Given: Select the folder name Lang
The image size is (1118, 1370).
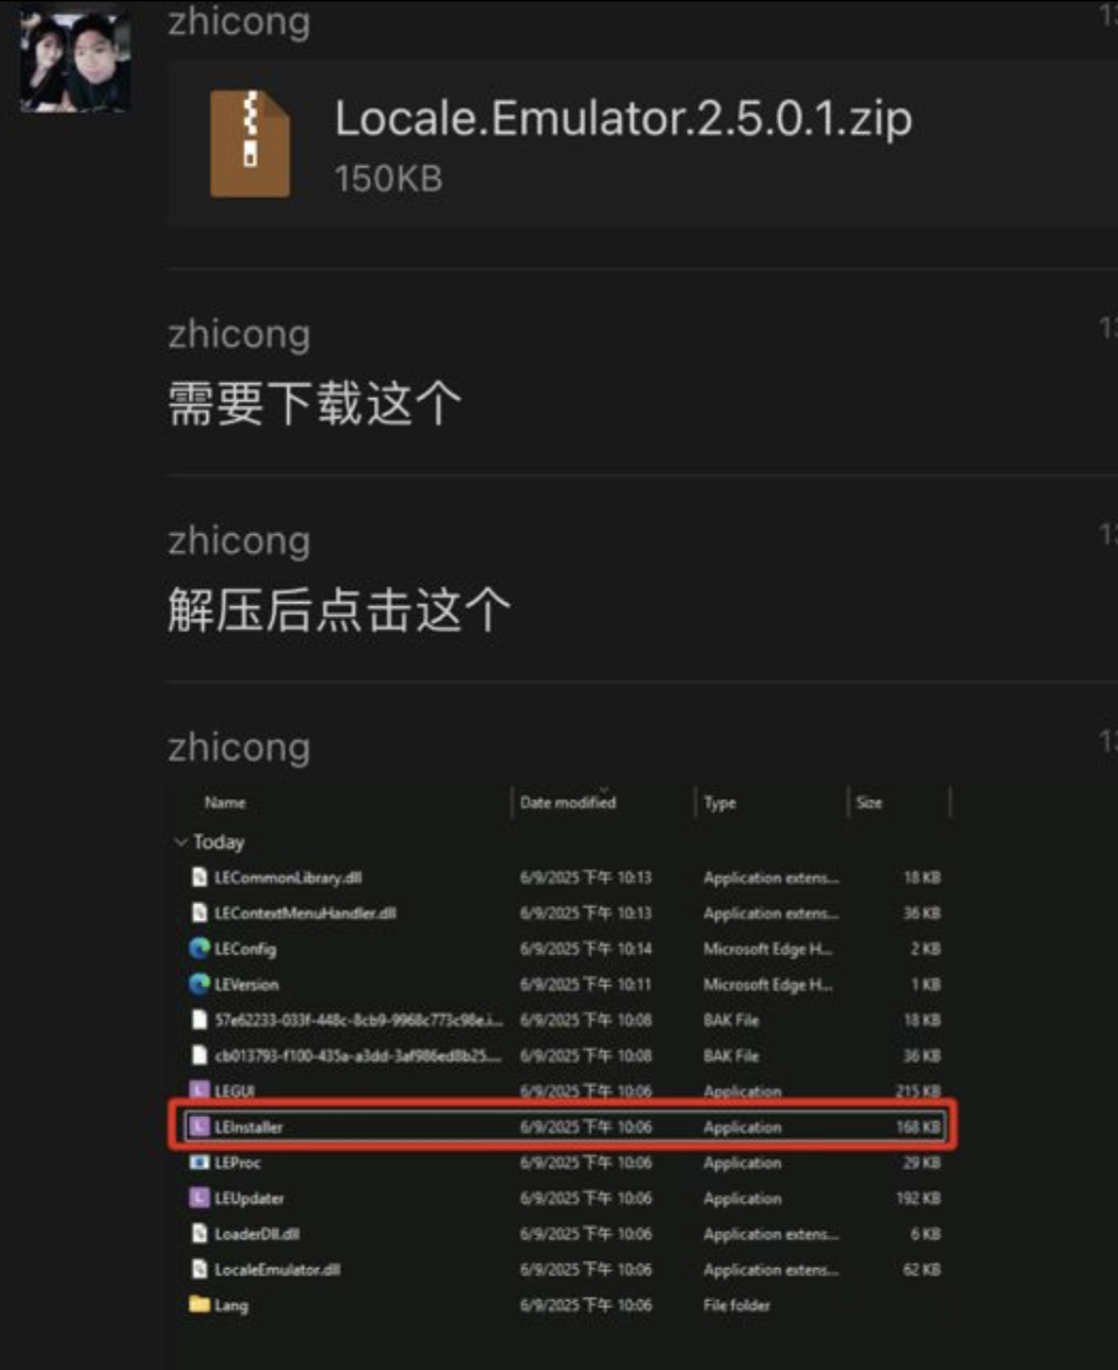Looking at the screenshot, I should pyautogui.click(x=231, y=1305).
